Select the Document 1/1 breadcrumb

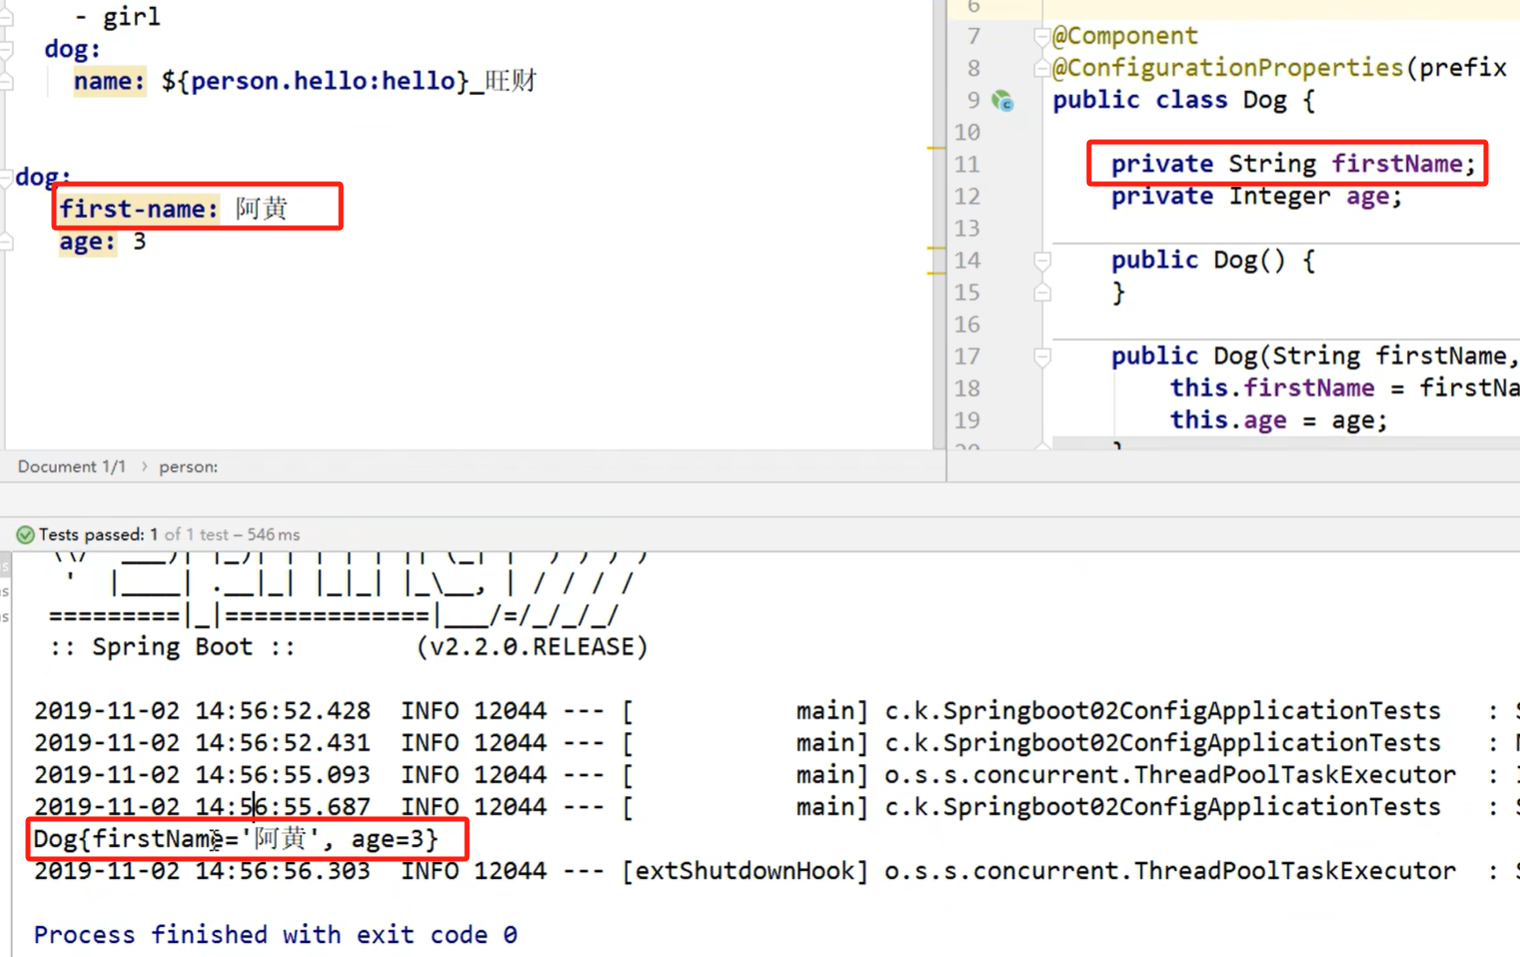[71, 466]
